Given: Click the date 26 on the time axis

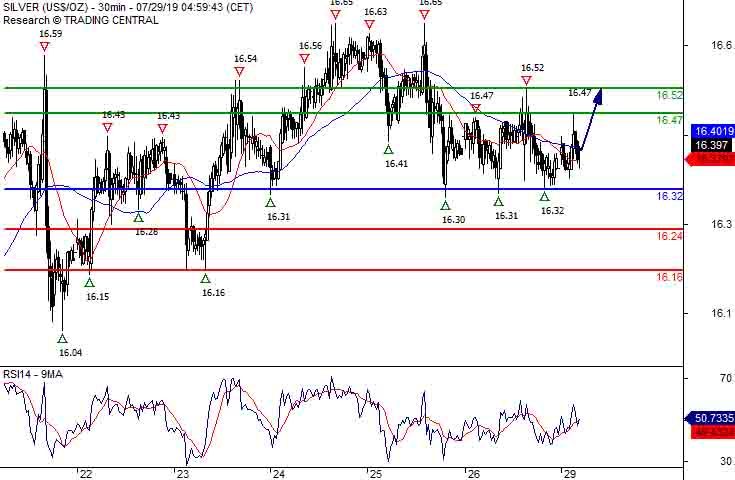Looking at the screenshot, I should [x=473, y=474].
